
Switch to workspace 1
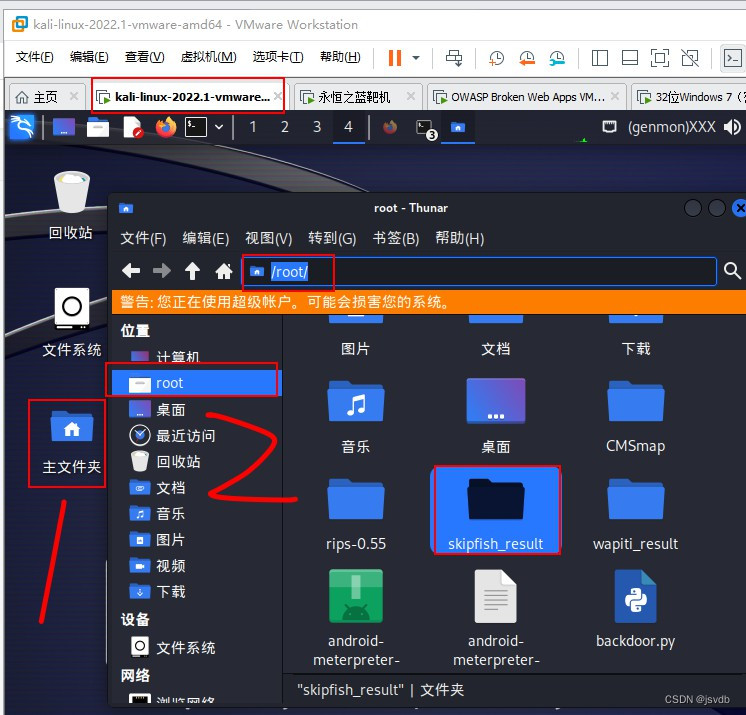pyautogui.click(x=253, y=127)
